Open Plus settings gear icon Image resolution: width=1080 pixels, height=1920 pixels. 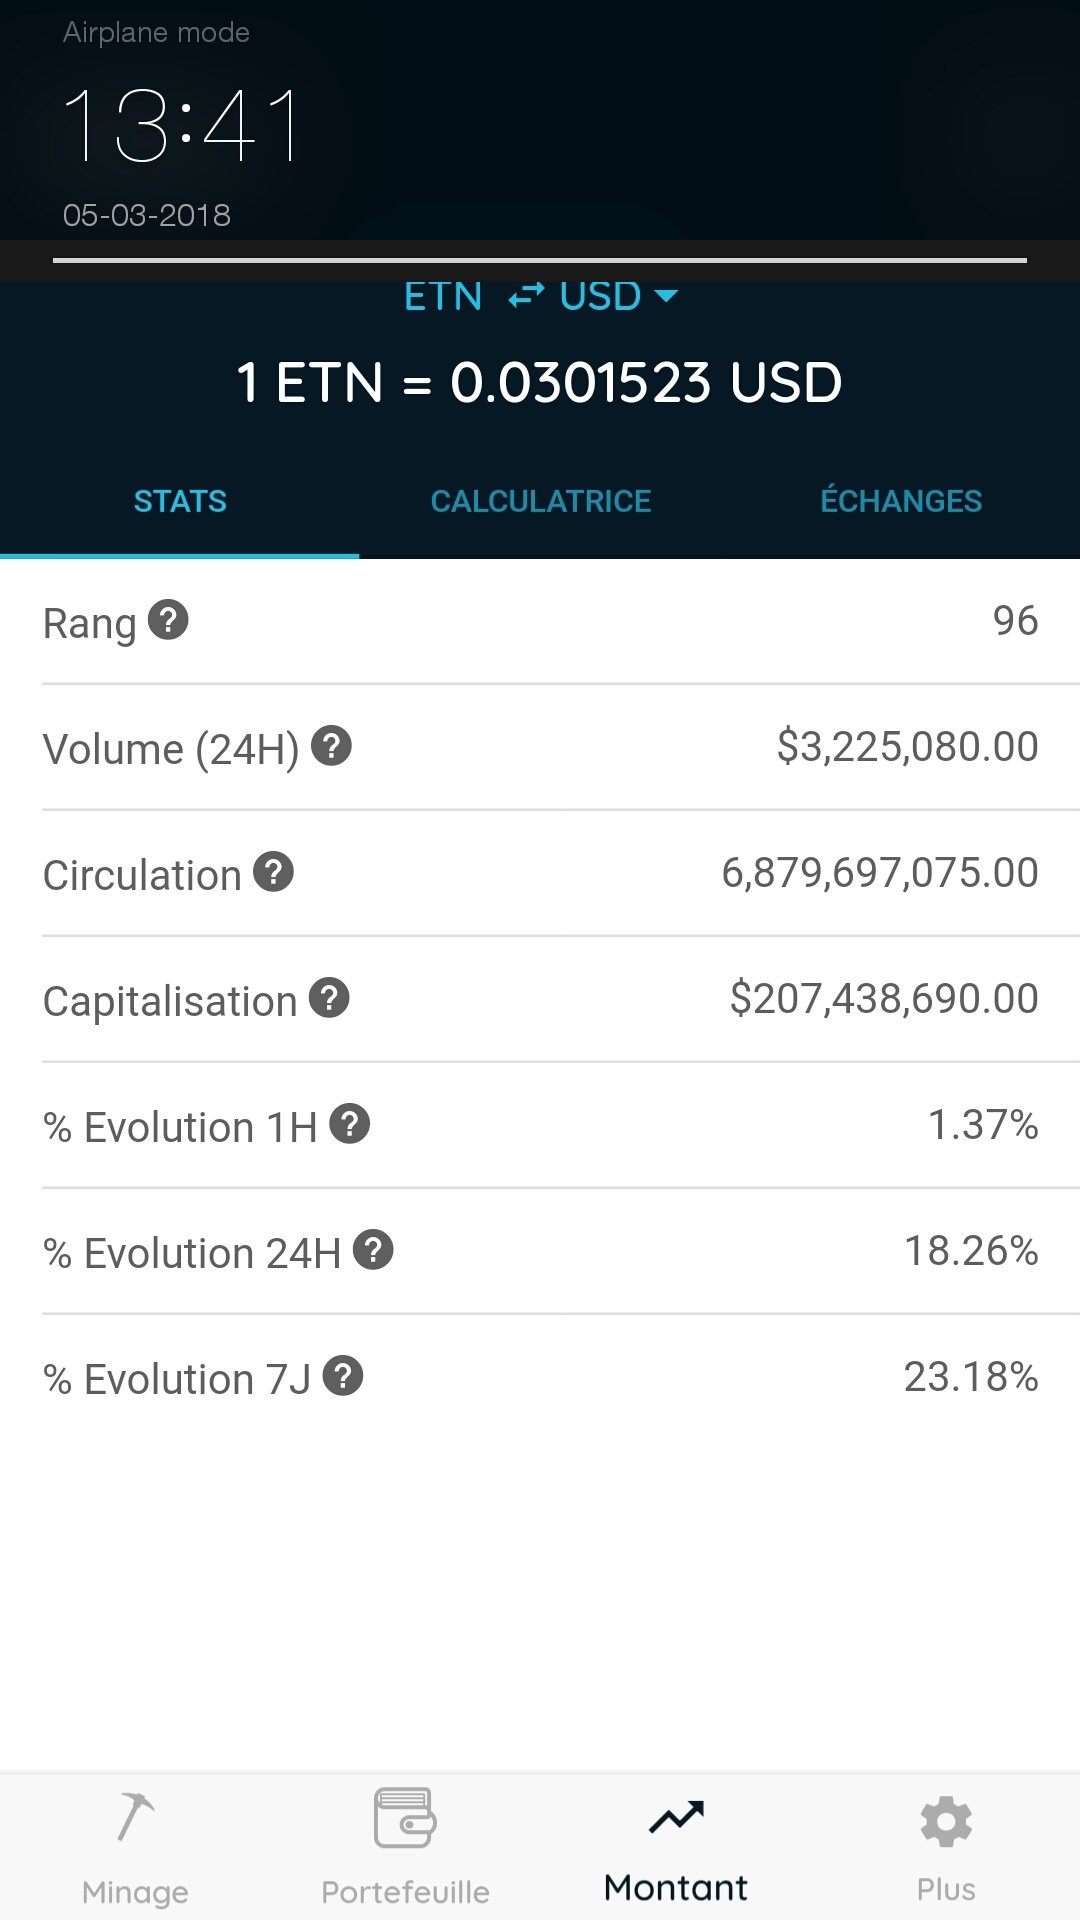pos(946,1821)
